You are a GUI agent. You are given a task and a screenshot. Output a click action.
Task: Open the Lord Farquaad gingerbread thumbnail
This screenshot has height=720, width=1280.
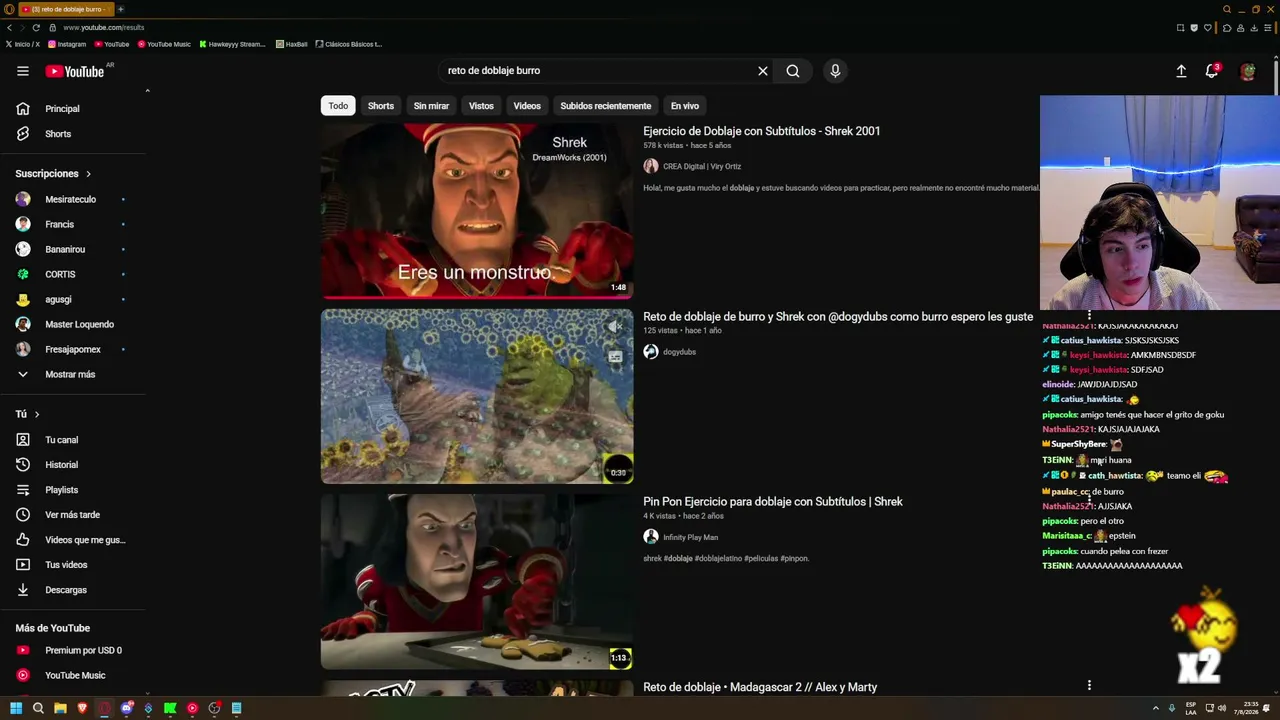click(x=477, y=581)
